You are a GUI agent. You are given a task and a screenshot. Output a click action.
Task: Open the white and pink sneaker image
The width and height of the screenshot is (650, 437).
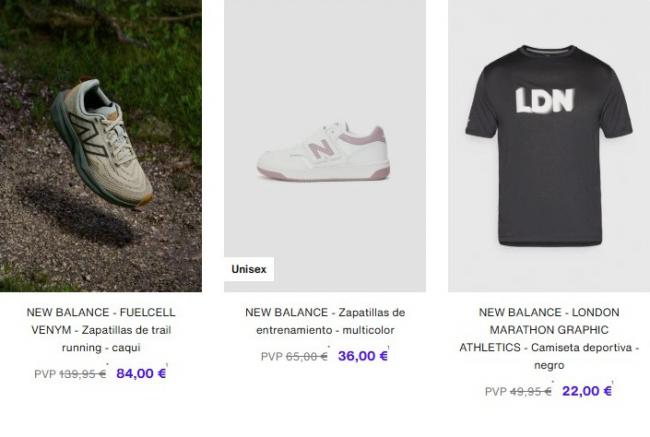pyautogui.click(x=325, y=146)
